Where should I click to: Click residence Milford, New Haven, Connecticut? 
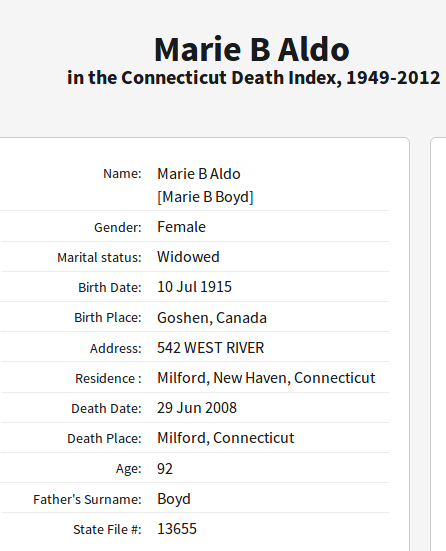click(x=266, y=378)
